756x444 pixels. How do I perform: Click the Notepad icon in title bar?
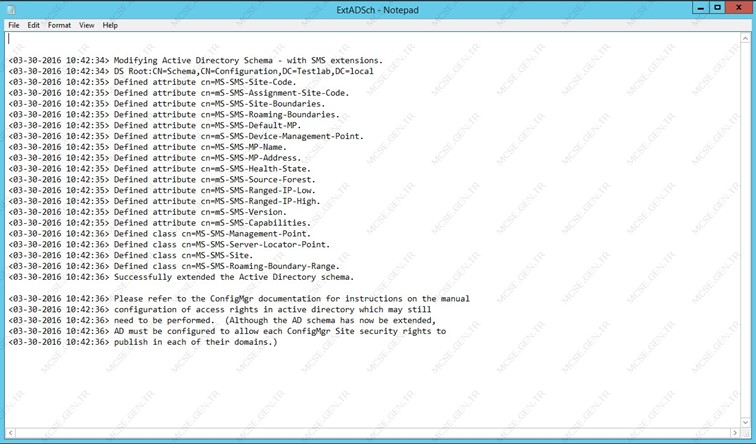[11, 10]
